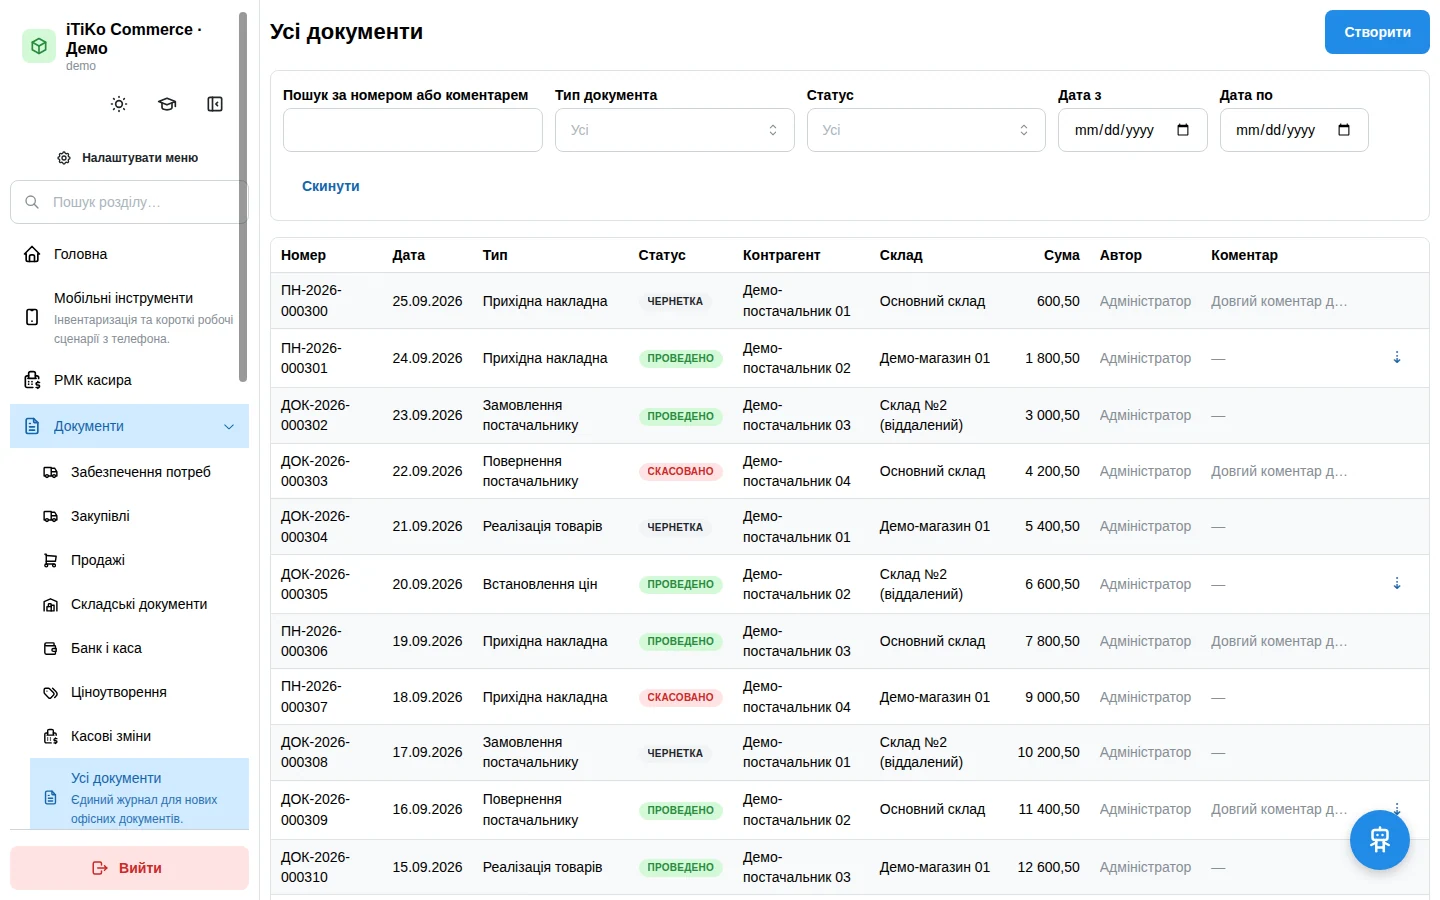Open the robot assistant chat button
Image resolution: width=1440 pixels, height=900 pixels.
pyautogui.click(x=1379, y=840)
